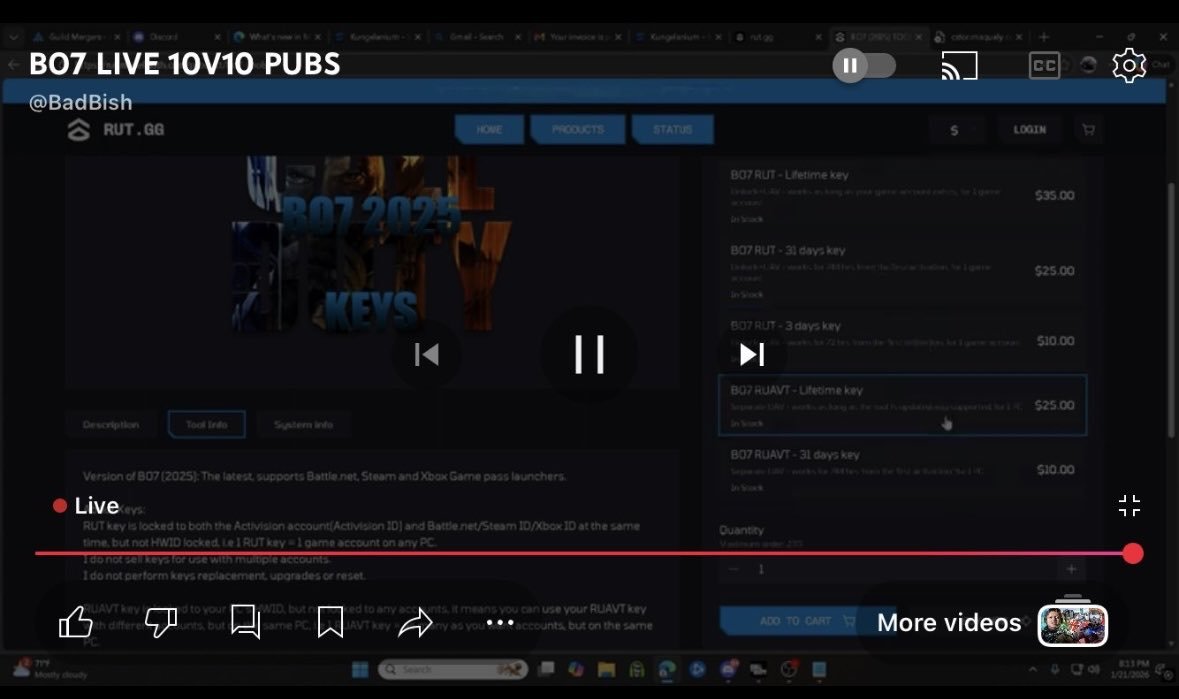Open the browser tab list chevron
This screenshot has width=1179, height=699.
[x=13, y=36]
